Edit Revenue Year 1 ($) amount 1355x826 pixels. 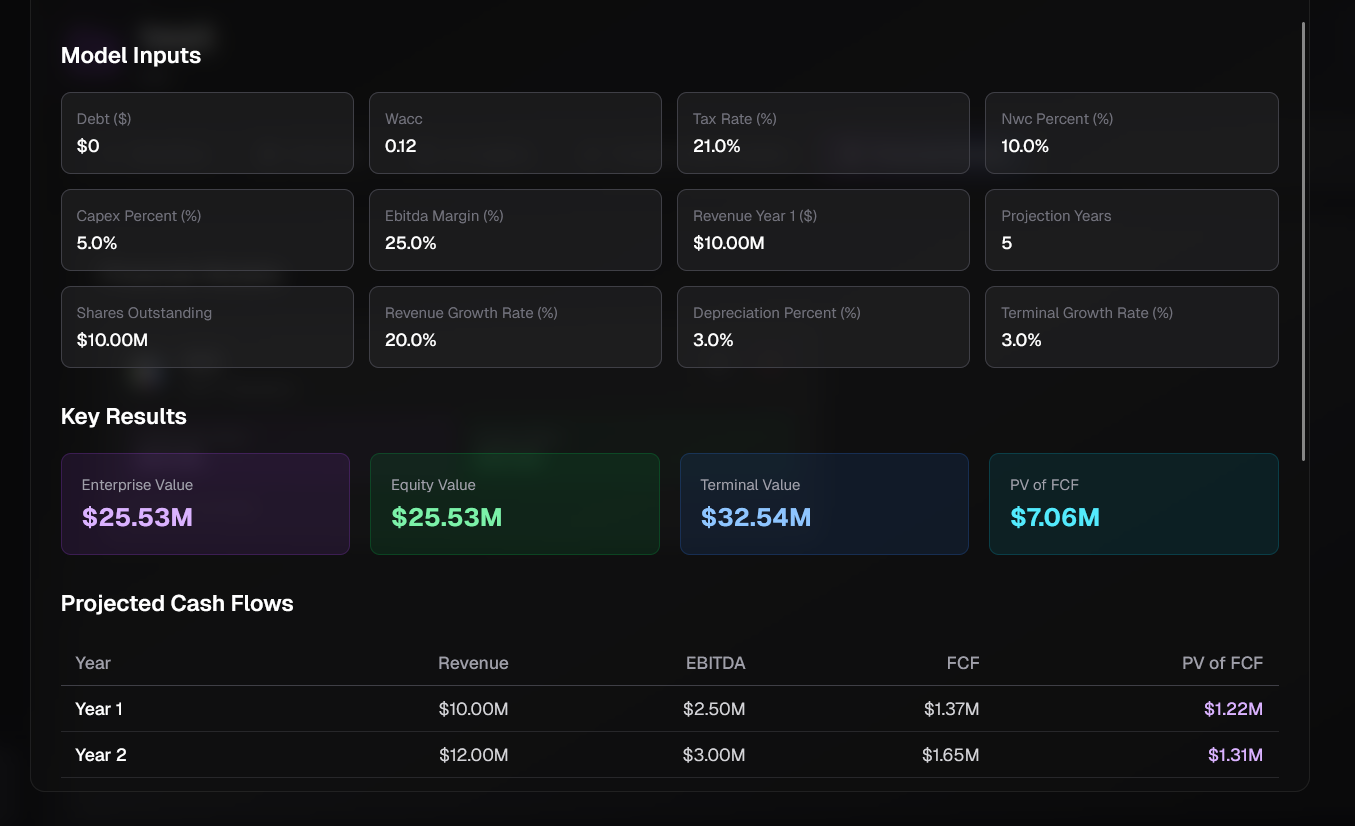pyautogui.click(x=823, y=230)
